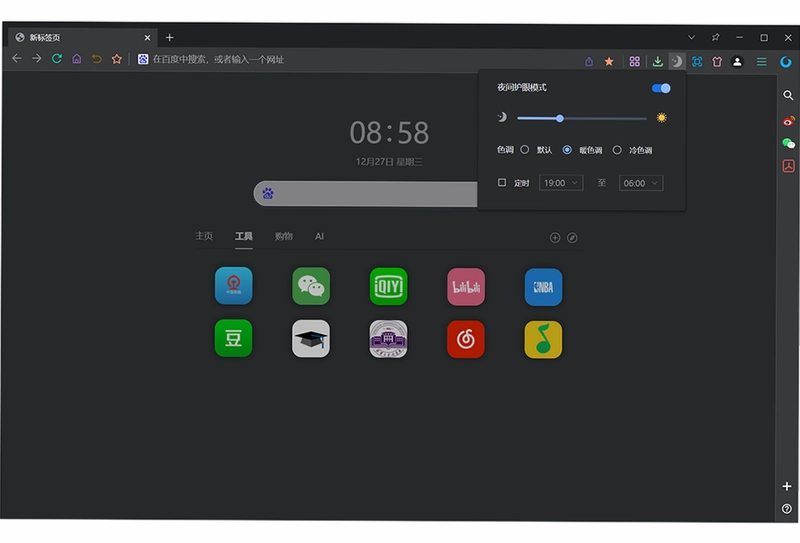Viewport: 800px width, 543px height.
Task: Open the graduation cap shortcut tile
Action: (x=311, y=338)
